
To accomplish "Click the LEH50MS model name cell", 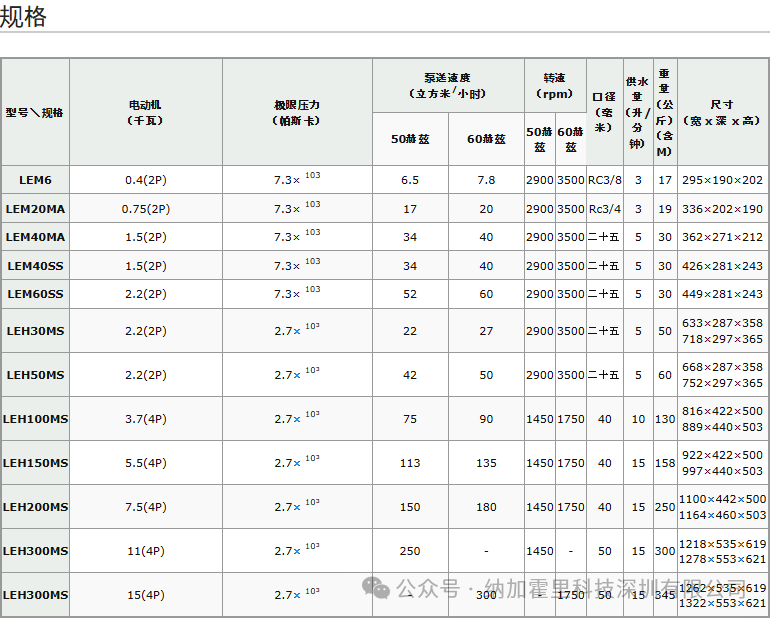I will 35,375.
